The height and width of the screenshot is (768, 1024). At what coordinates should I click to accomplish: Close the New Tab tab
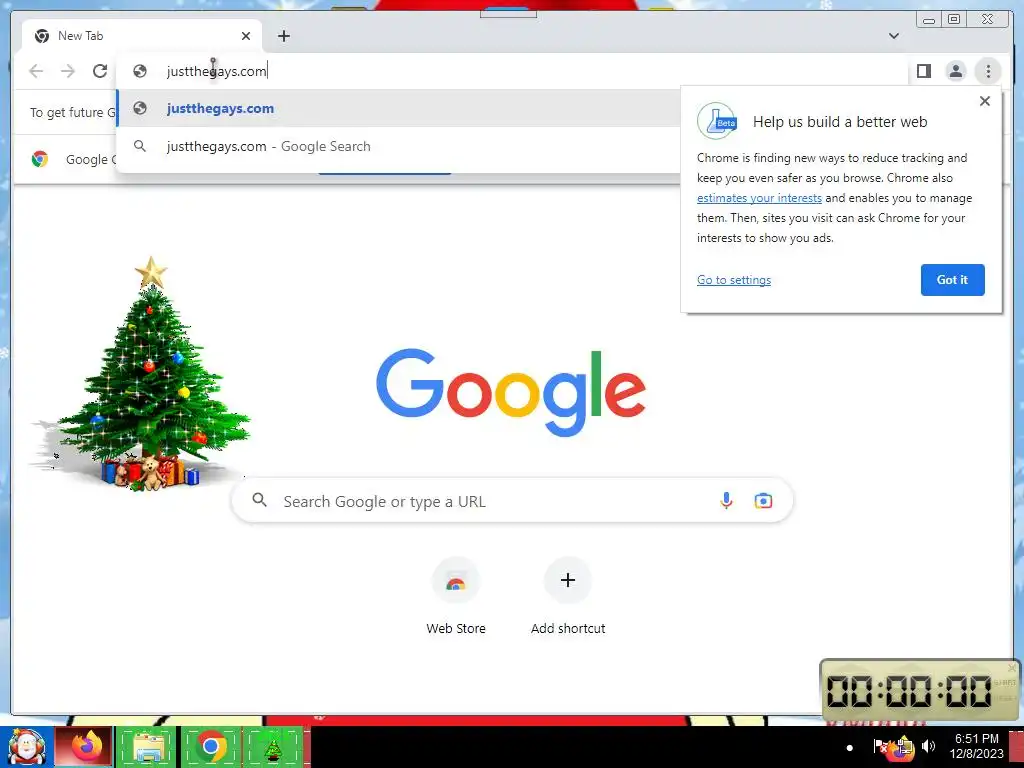coord(246,36)
